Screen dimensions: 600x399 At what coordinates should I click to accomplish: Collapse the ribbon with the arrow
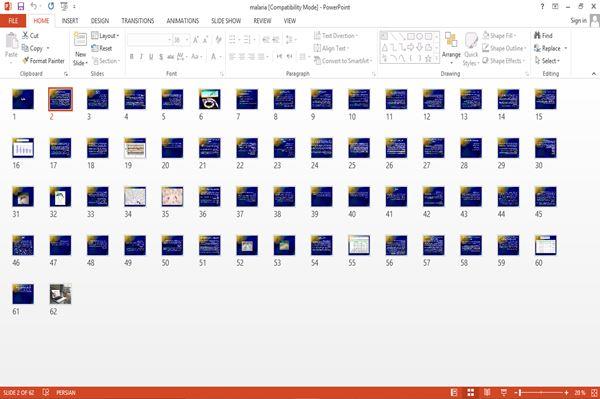coord(594,73)
